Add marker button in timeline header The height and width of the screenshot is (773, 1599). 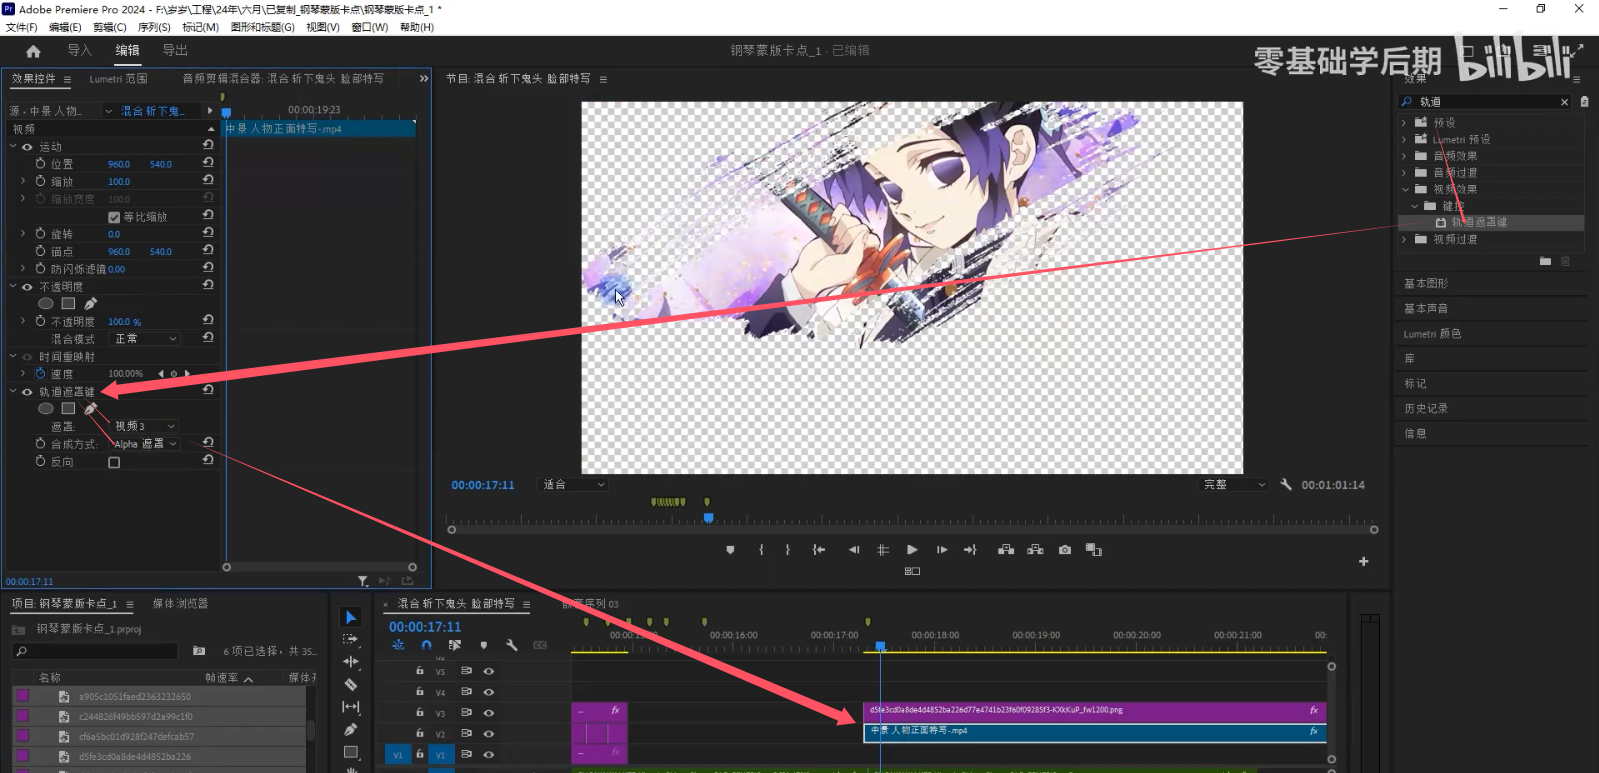(483, 645)
